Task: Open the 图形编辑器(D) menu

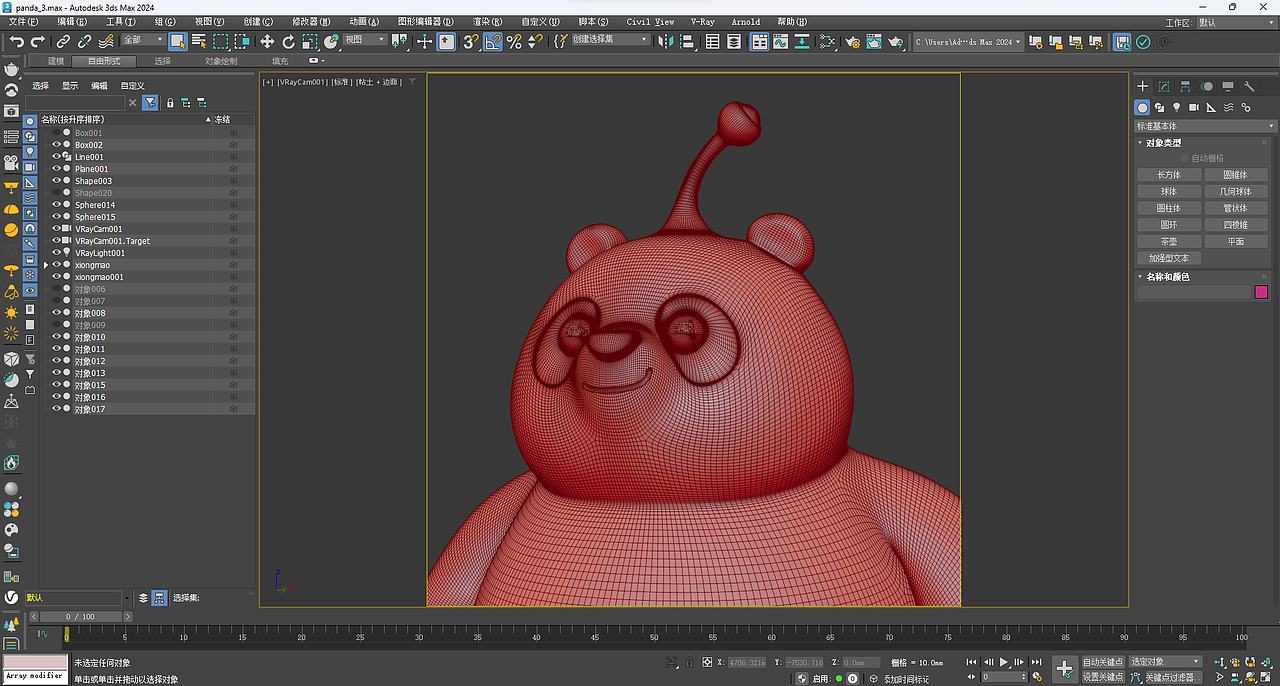Action: tap(425, 21)
